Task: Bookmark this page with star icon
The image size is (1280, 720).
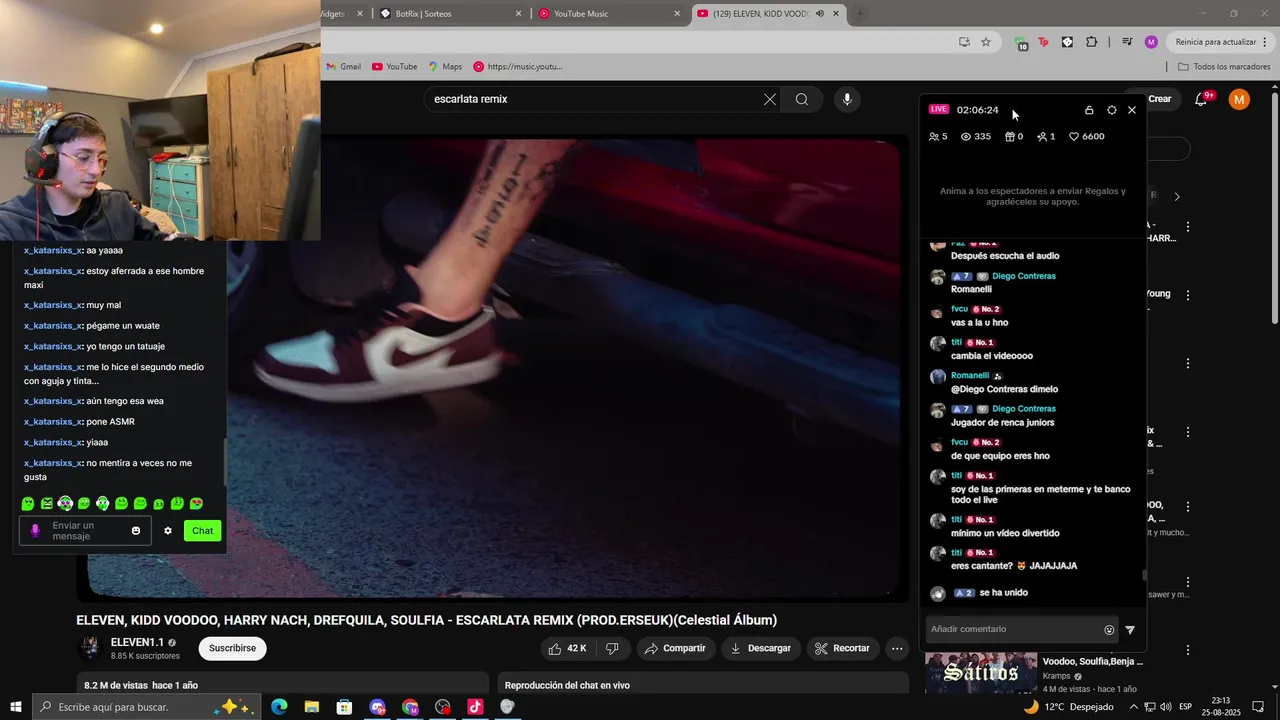Action: pos(986,42)
